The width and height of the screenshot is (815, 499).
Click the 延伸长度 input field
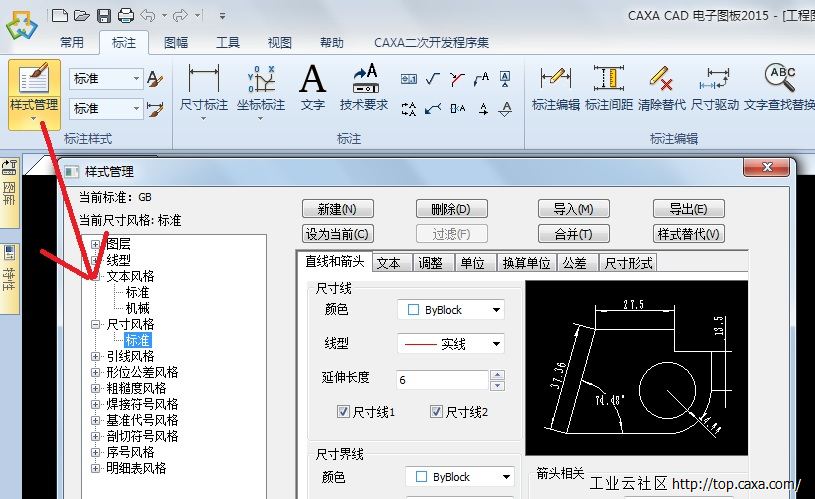[x=440, y=379]
